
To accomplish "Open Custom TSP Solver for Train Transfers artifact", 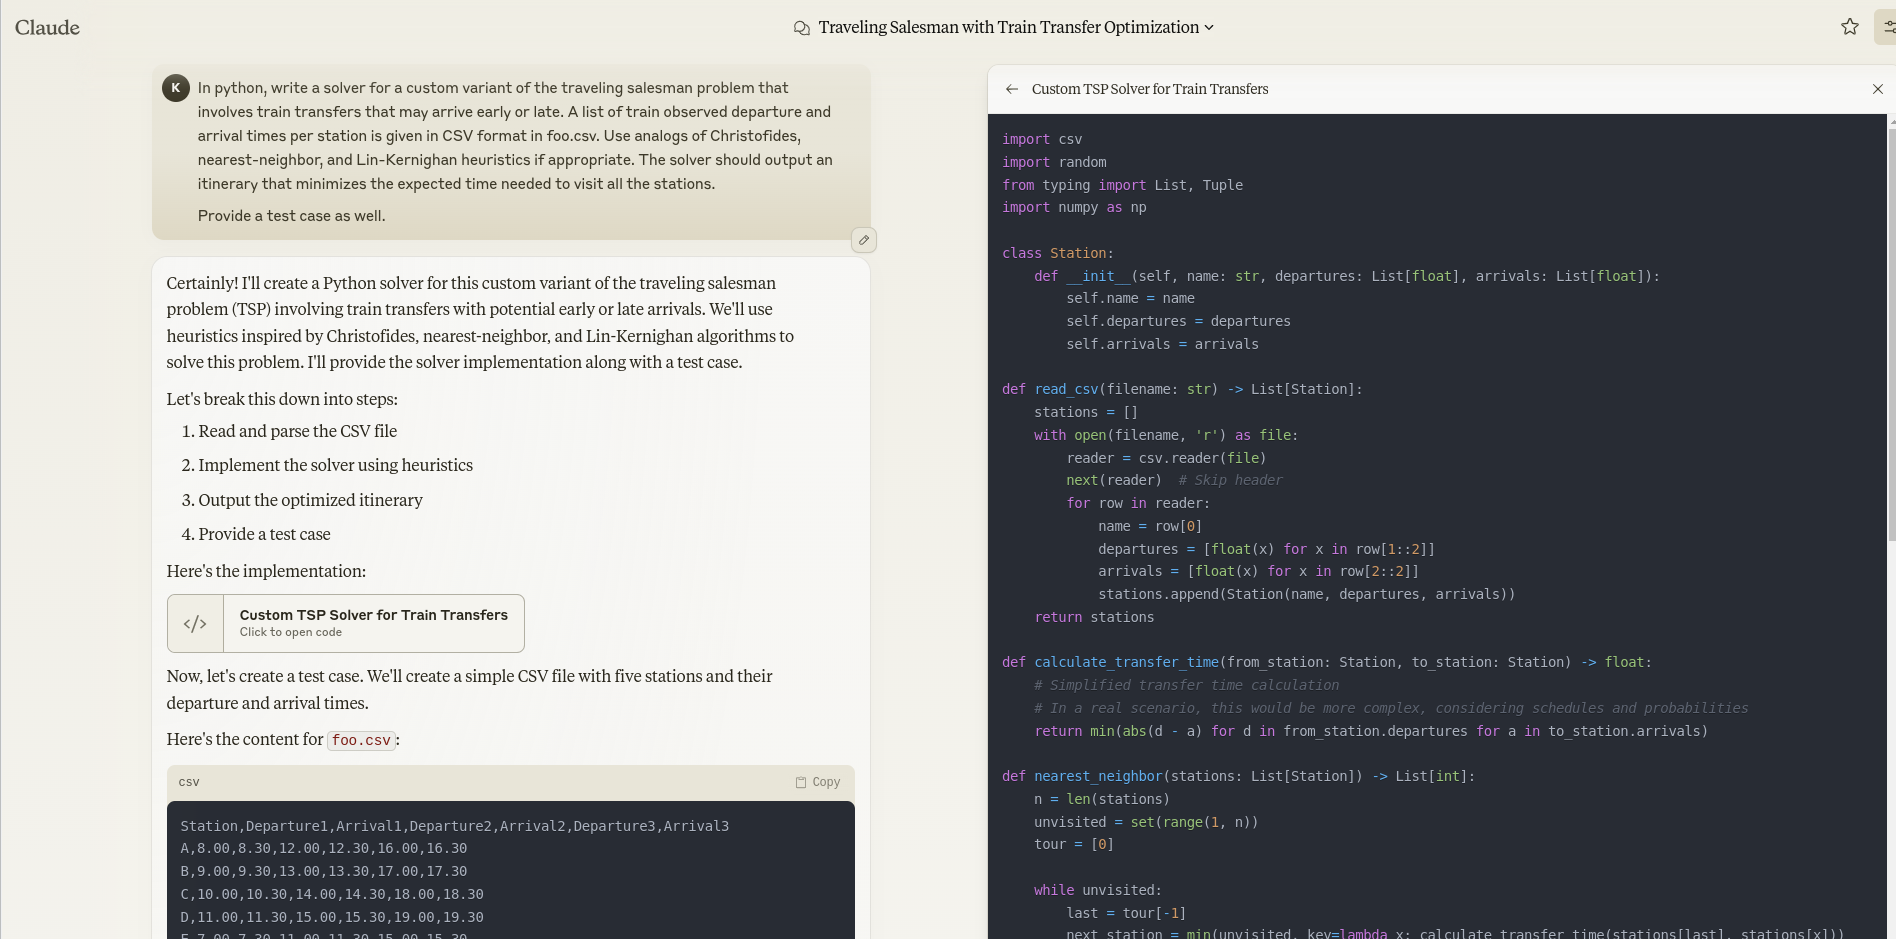I will (346, 623).
